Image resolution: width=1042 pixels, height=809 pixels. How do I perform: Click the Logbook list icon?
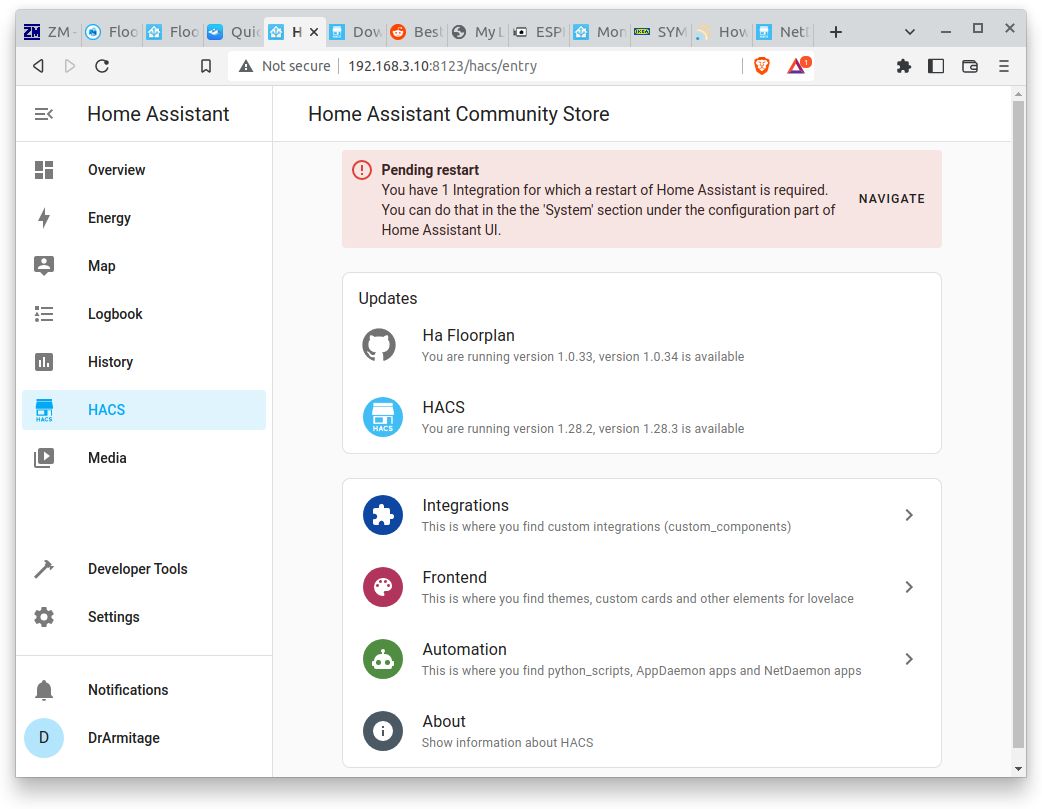[x=44, y=314]
